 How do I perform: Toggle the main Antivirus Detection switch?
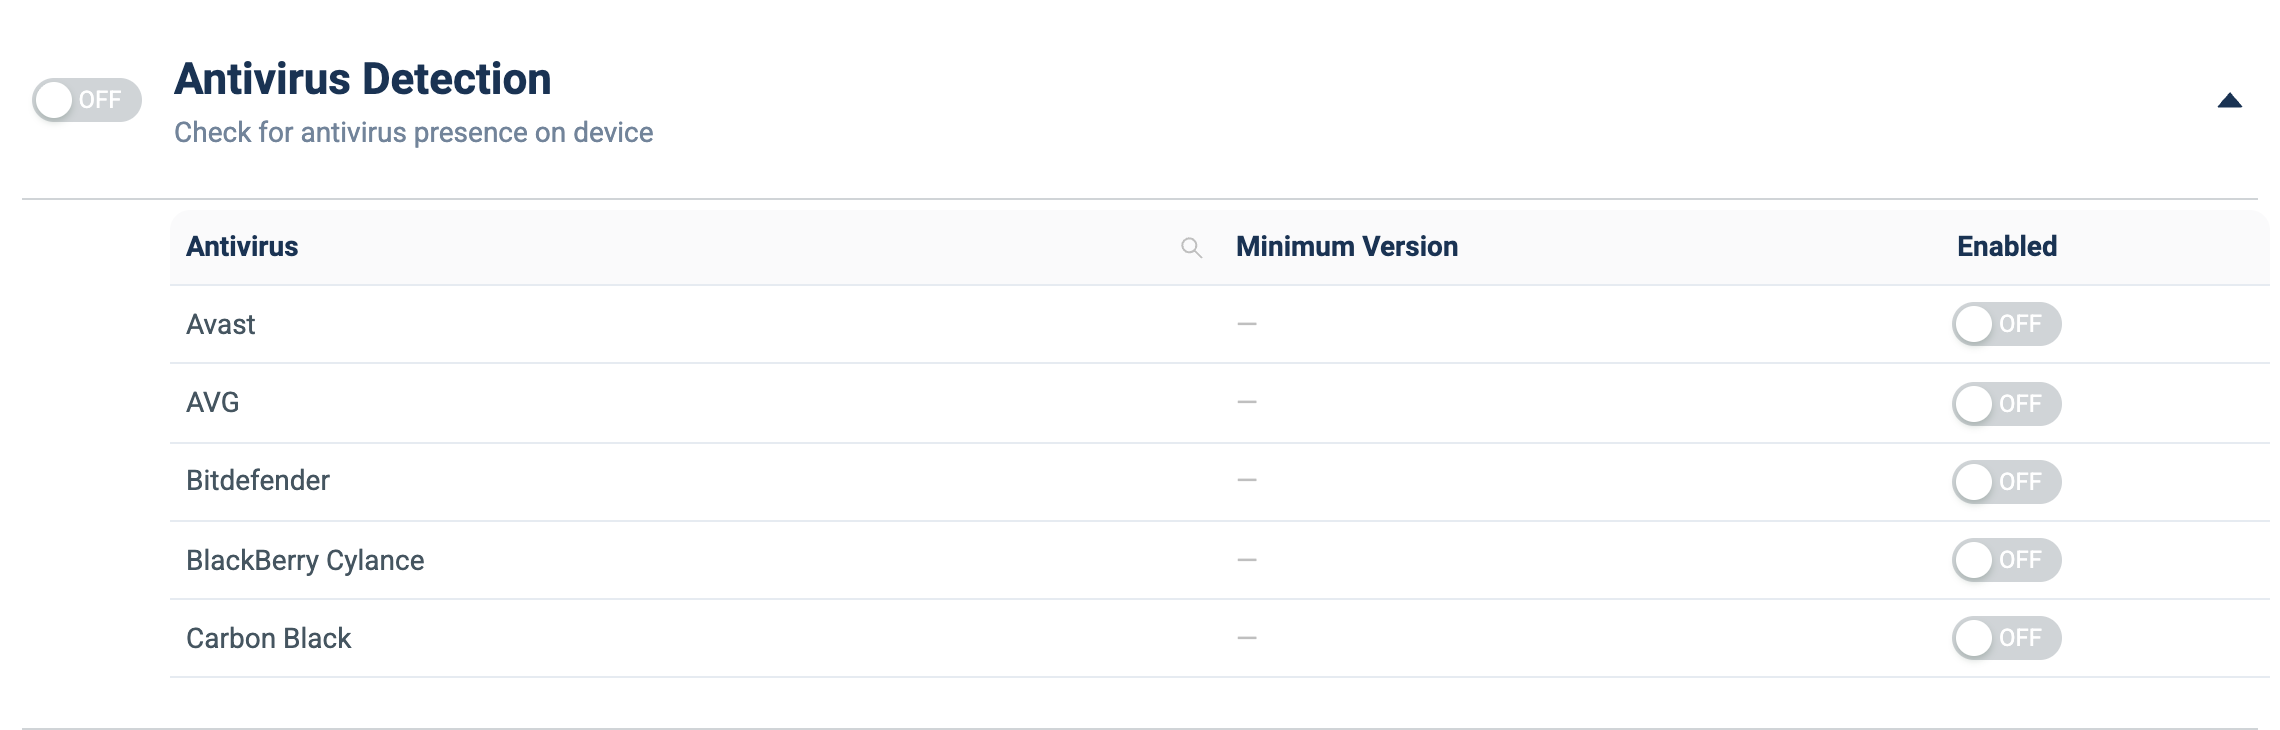point(87,100)
